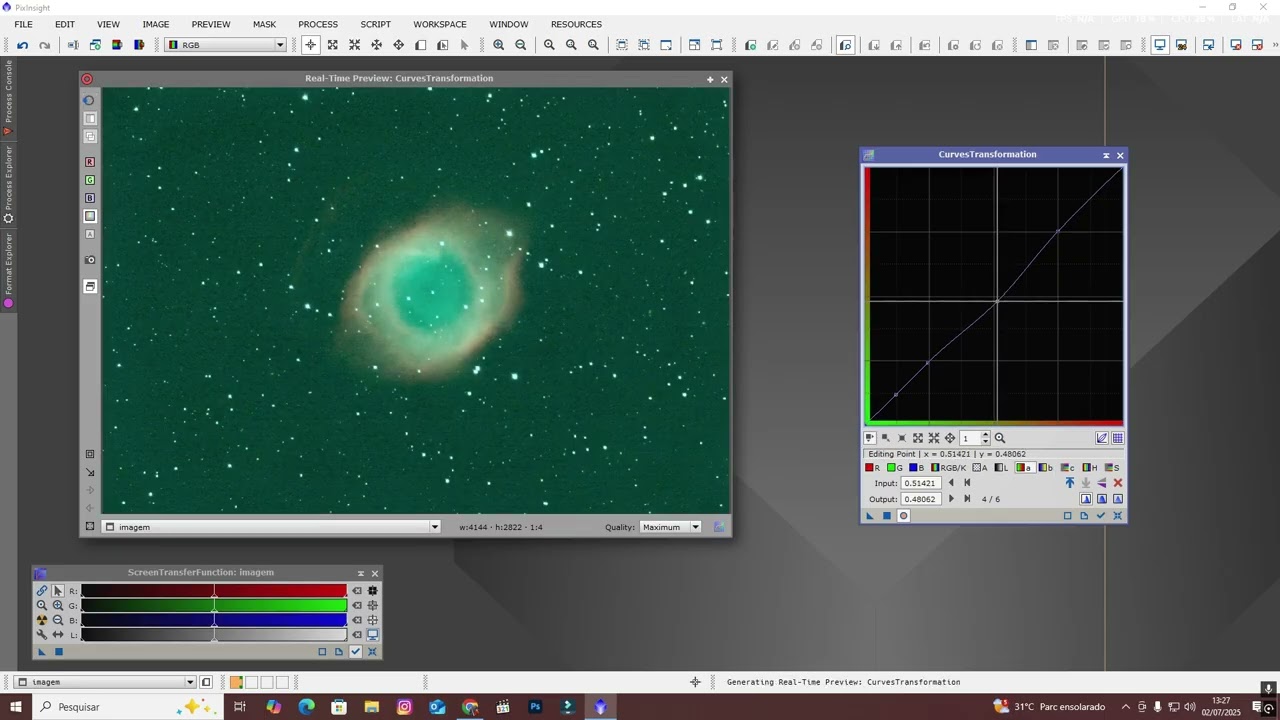1280x720 pixels.
Task: Click the curve zoom factor spin arrows
Action: pyautogui.click(x=985, y=438)
